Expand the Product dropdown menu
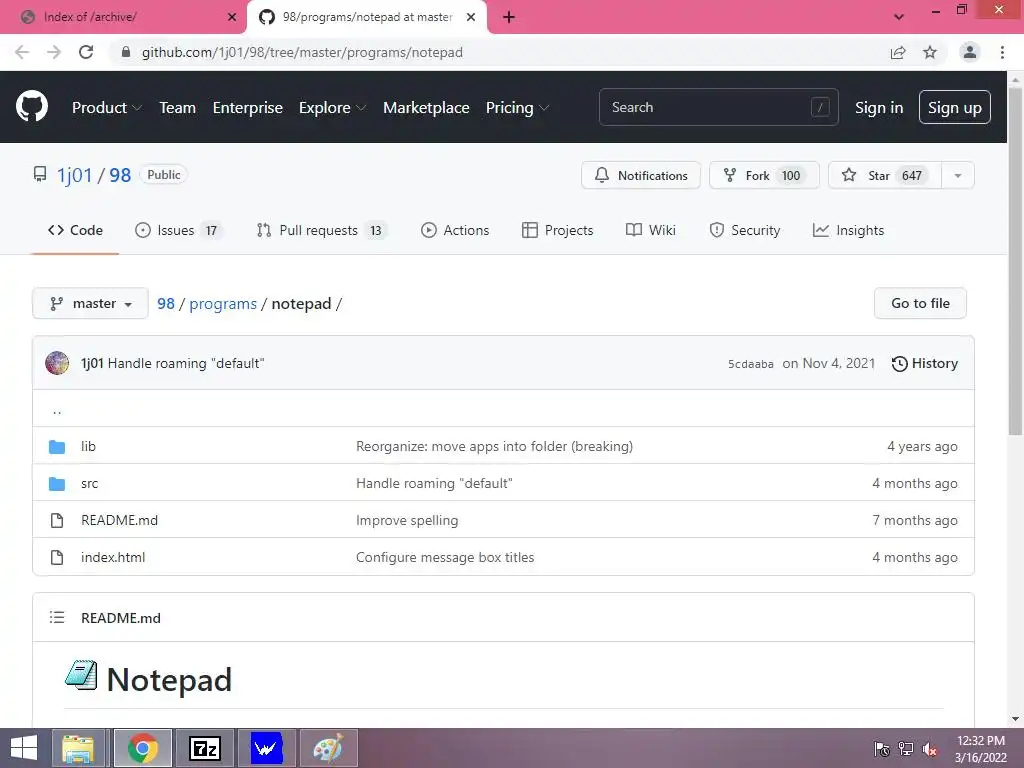 [x=107, y=108]
